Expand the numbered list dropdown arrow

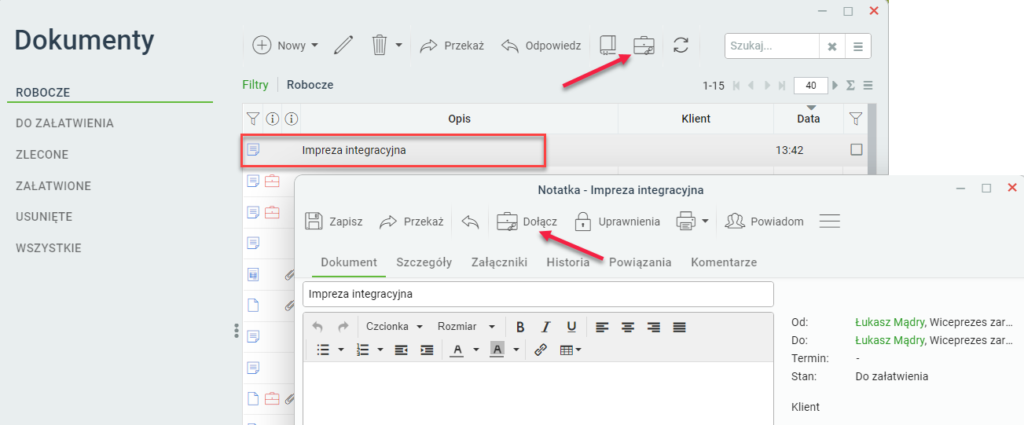tap(381, 351)
